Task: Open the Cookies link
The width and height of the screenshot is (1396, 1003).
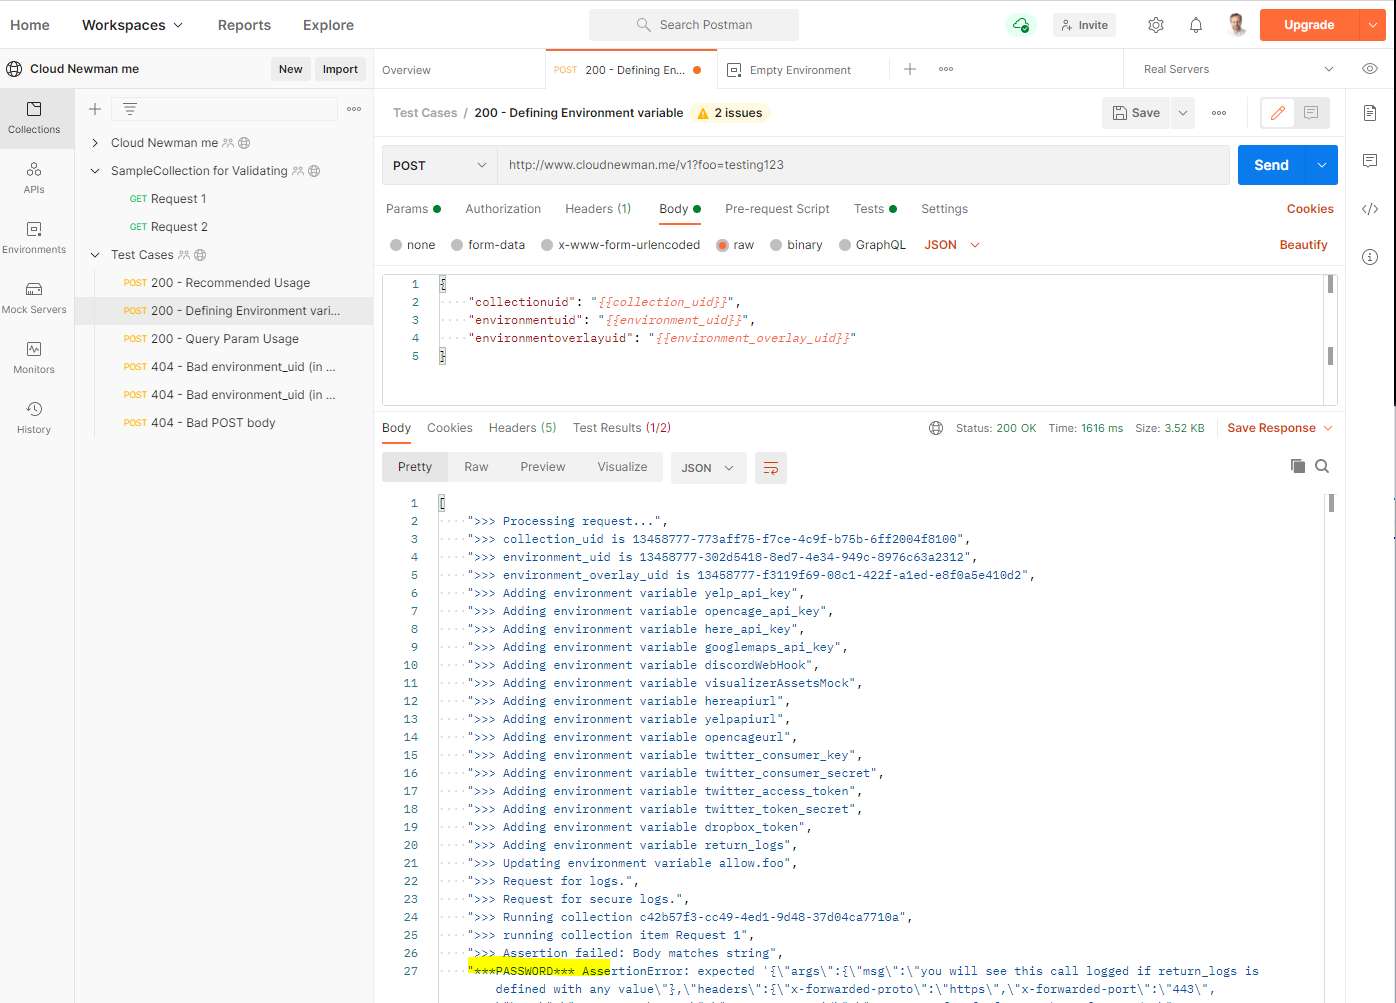Action: (x=1310, y=209)
